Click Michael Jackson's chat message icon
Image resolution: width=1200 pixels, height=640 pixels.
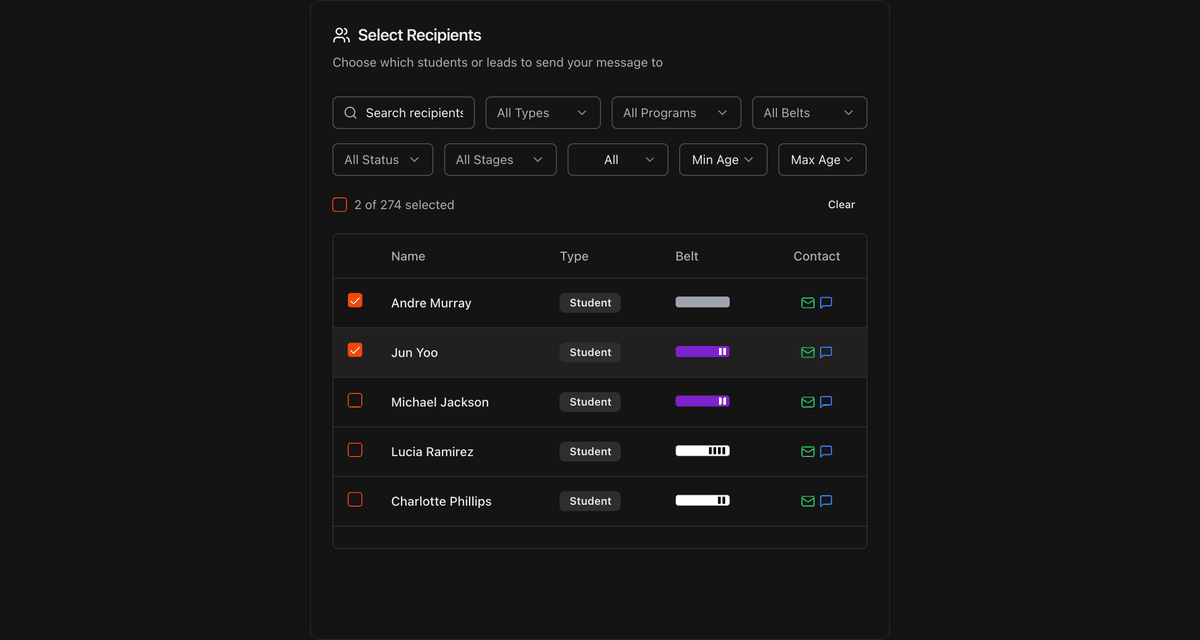[826, 402]
